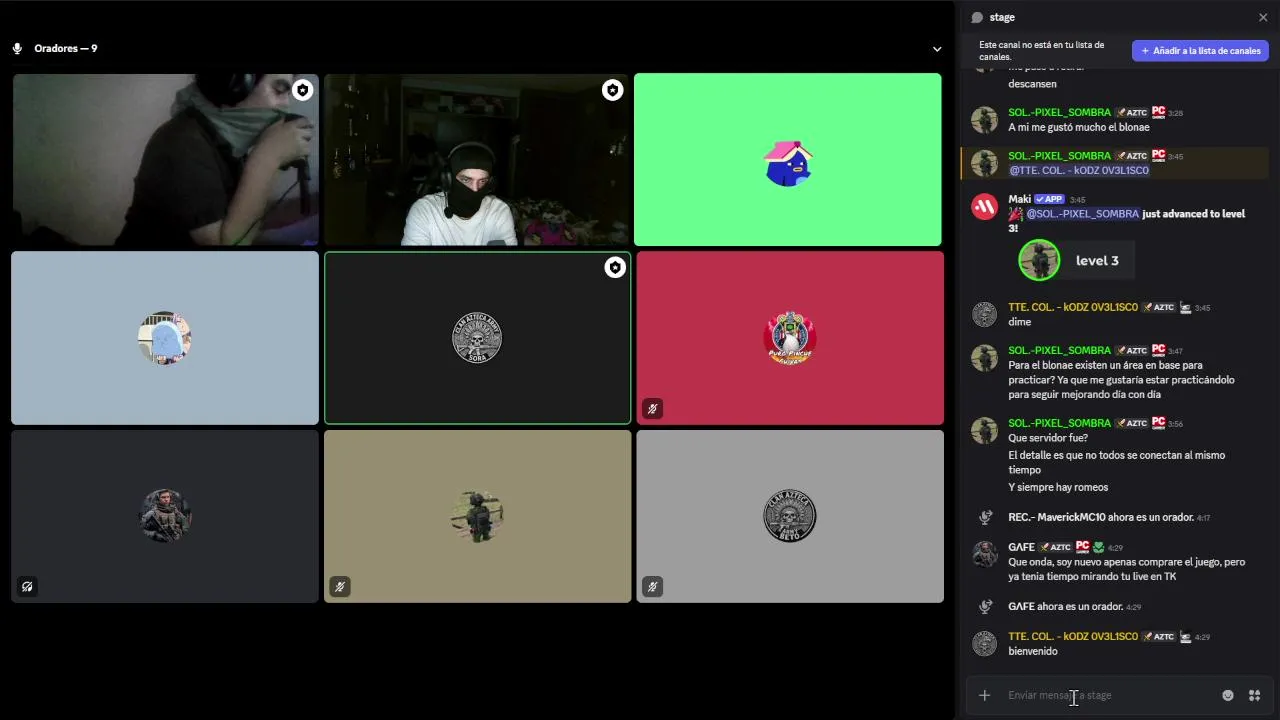This screenshot has height=720, width=1280.
Task: Click the GAFE user avatar
Action: click(985, 554)
